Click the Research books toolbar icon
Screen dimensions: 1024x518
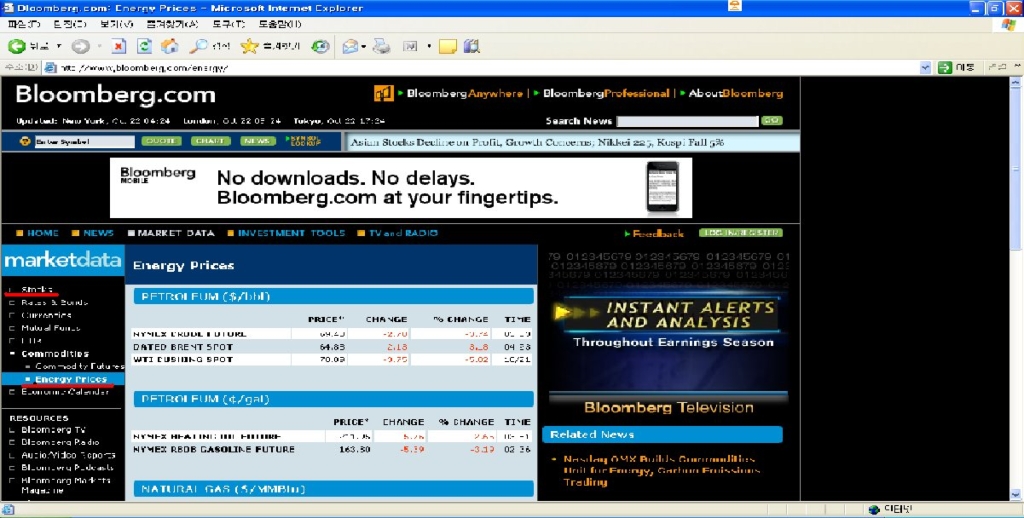coord(472,46)
